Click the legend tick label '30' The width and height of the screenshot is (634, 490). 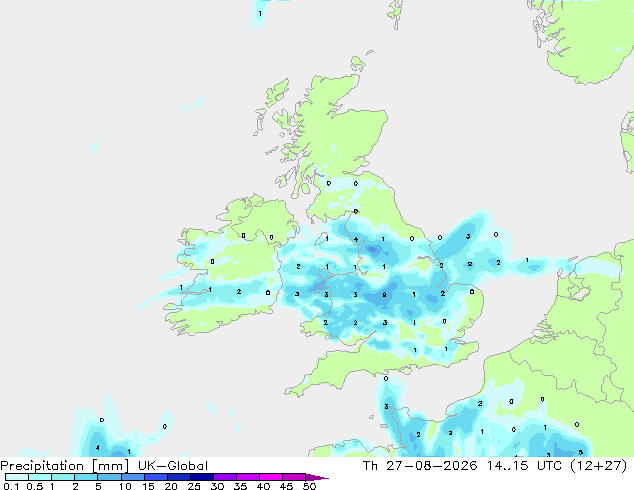pos(217,486)
